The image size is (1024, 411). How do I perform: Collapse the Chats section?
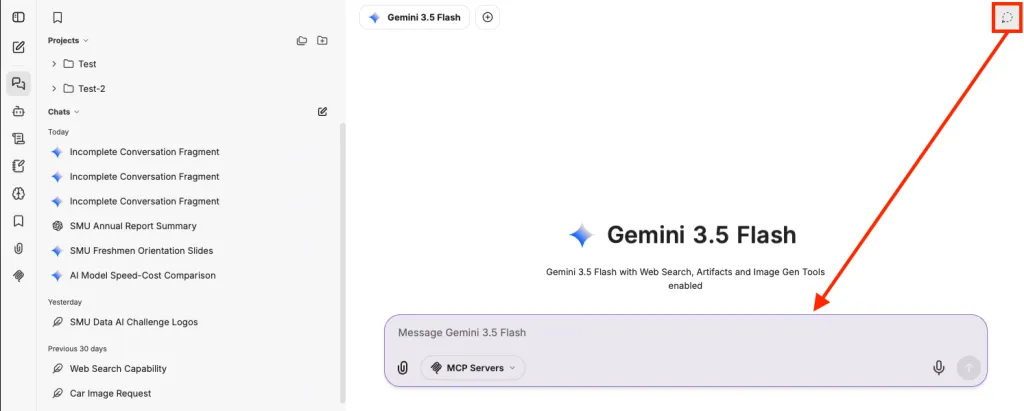coord(63,112)
